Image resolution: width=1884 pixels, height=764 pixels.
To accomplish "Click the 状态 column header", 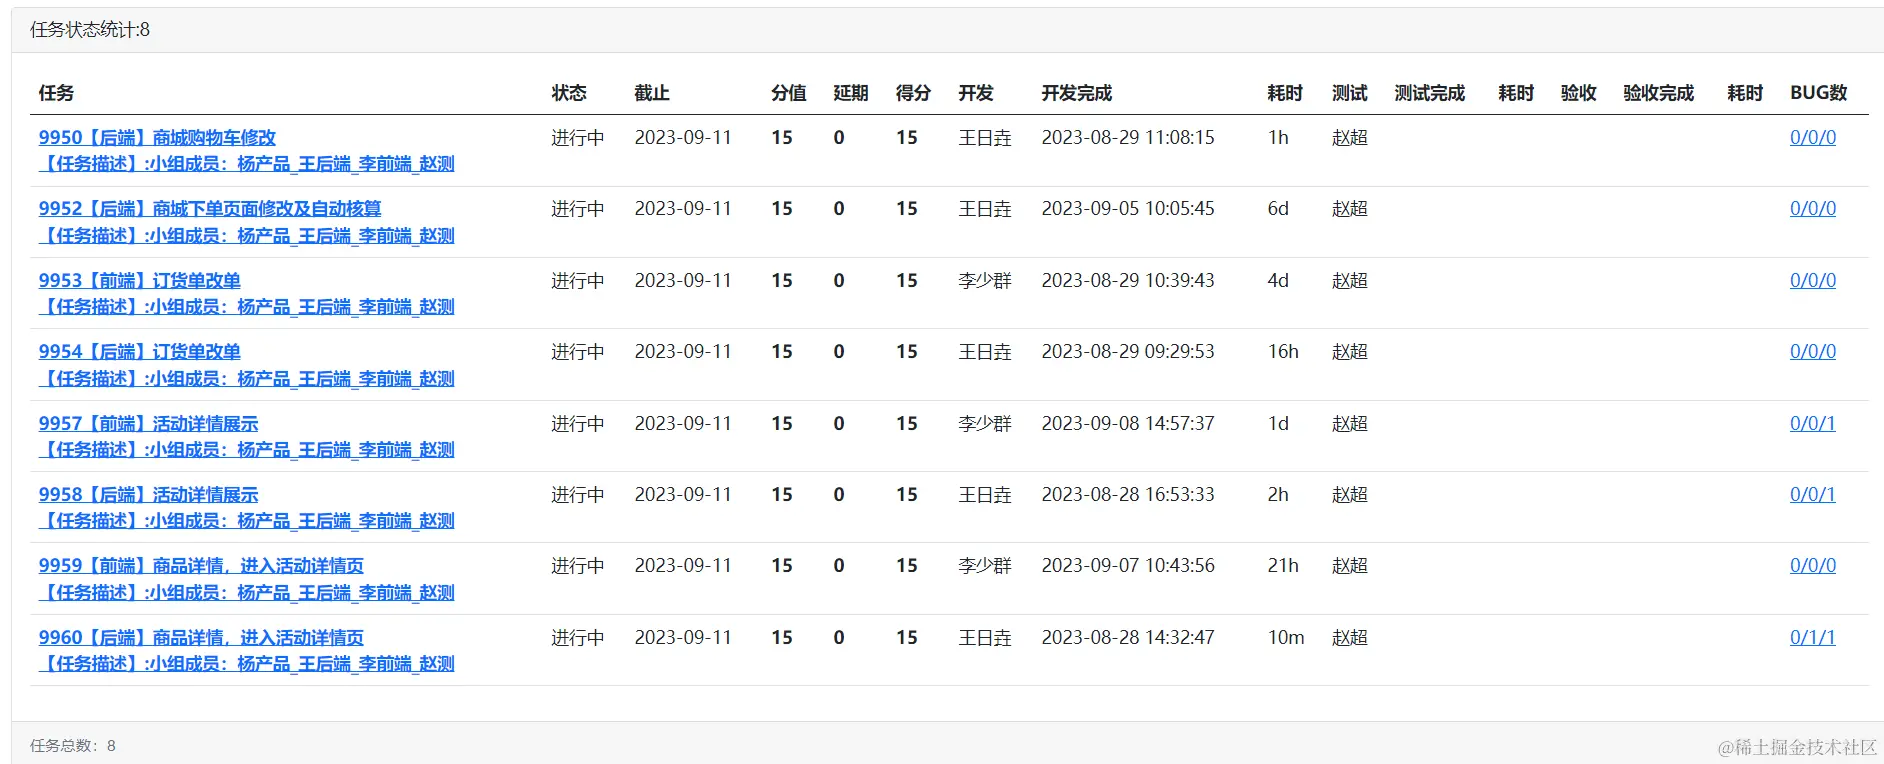I will [x=569, y=93].
